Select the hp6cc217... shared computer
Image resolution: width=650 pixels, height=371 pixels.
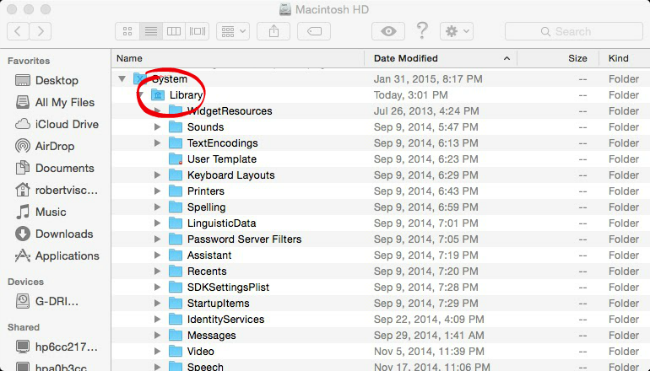pyautogui.click(x=56, y=347)
